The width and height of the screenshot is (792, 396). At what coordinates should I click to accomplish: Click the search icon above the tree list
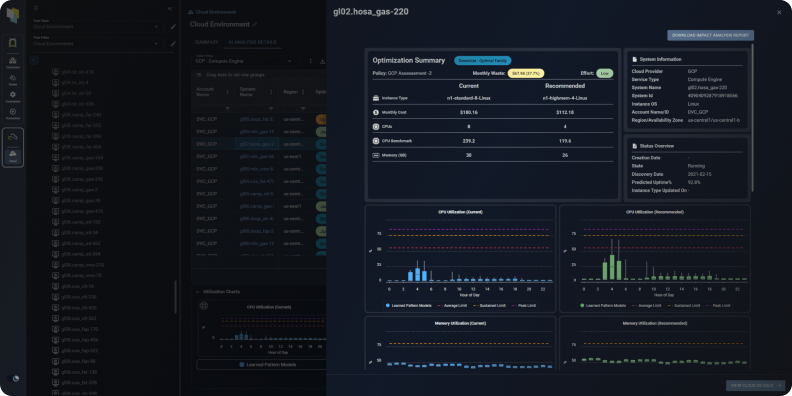34,60
